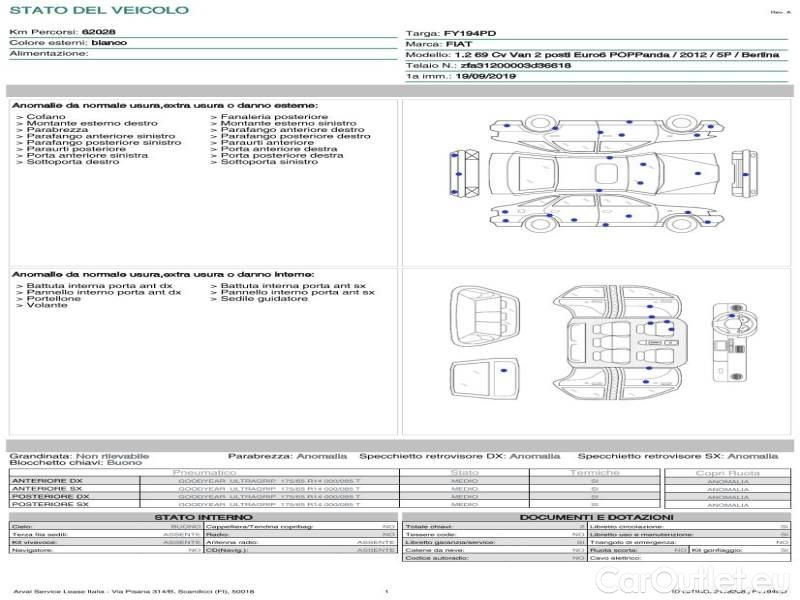Click the Pneumatico column header
Screen dimensions: 800x600
[x=205, y=472]
